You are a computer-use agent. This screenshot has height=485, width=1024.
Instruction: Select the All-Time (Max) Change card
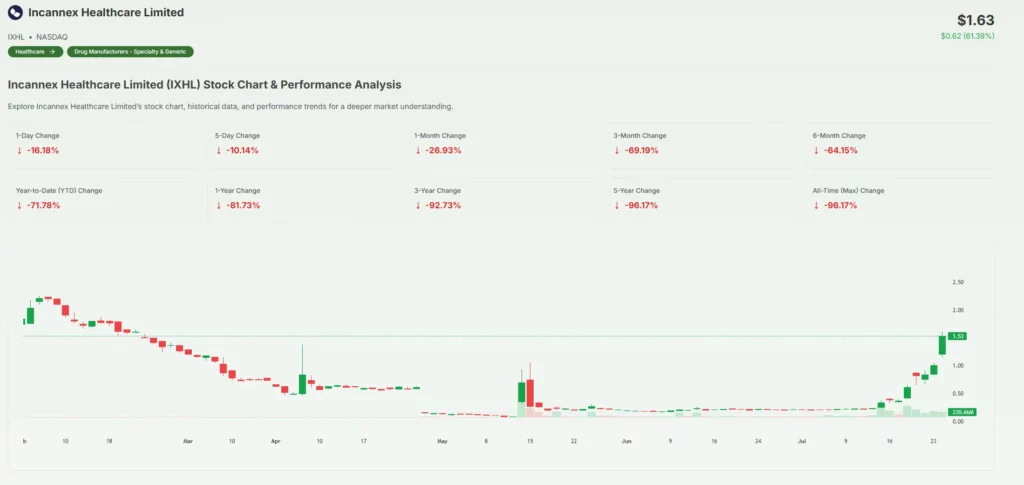899,199
